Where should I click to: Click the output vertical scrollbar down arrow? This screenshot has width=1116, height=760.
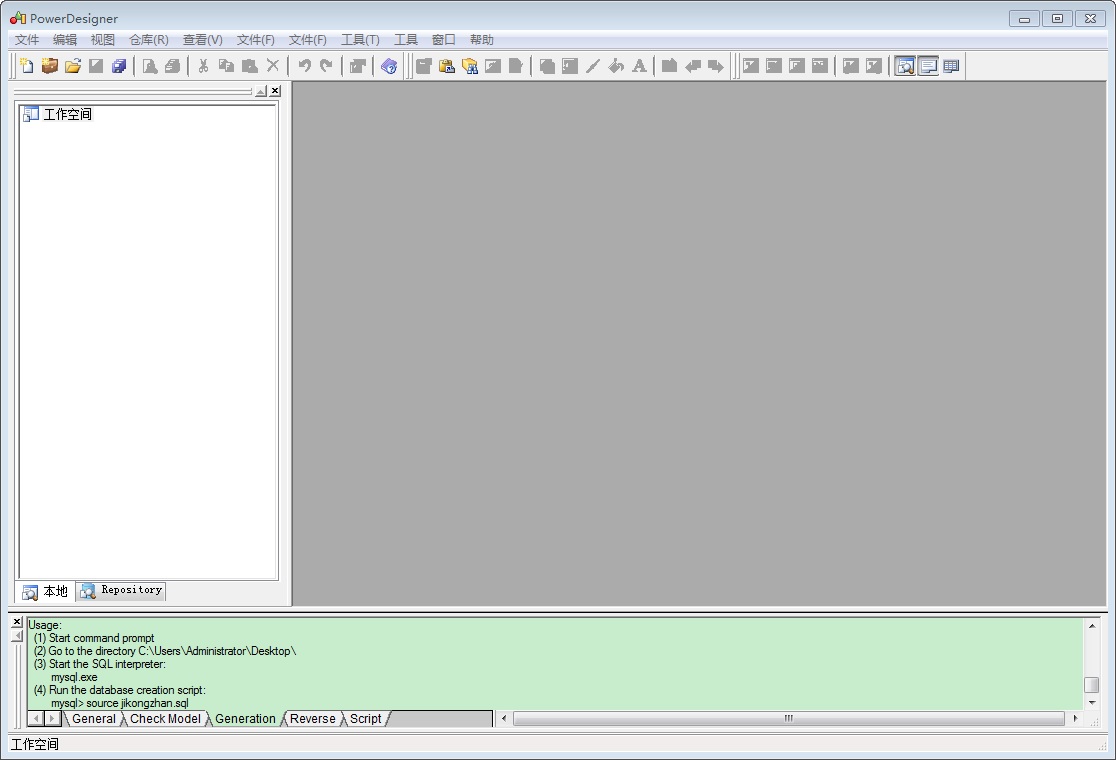(1092, 702)
